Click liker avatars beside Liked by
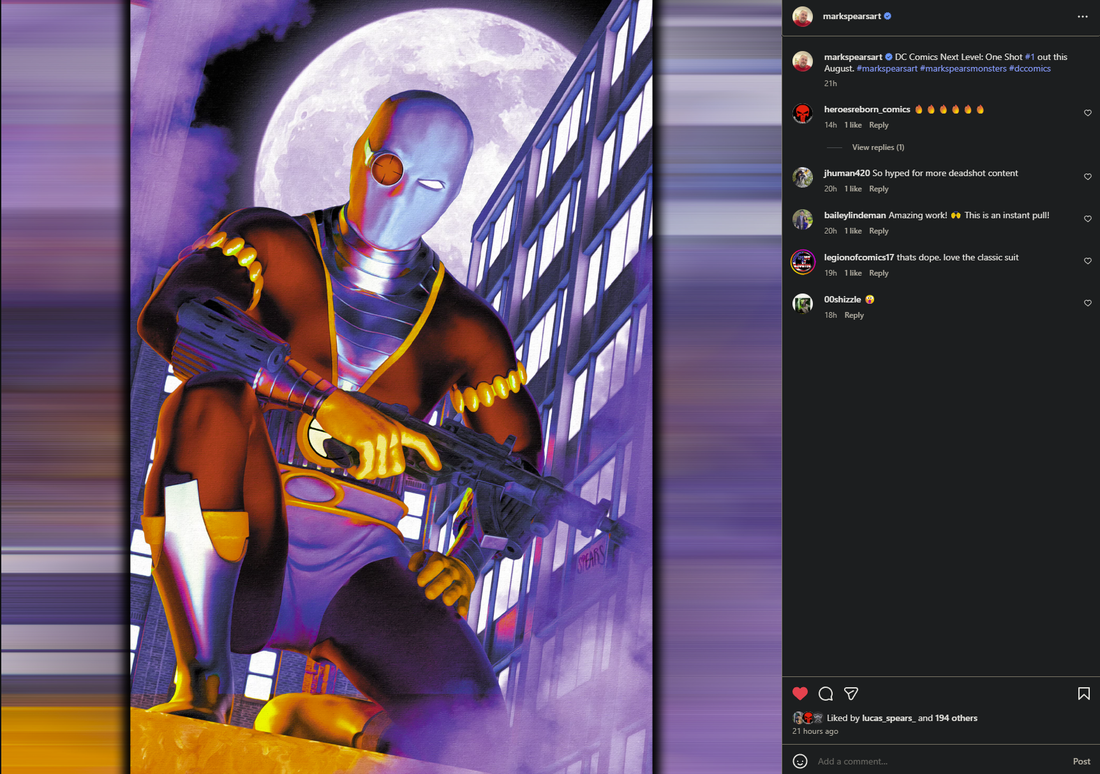 coord(807,718)
